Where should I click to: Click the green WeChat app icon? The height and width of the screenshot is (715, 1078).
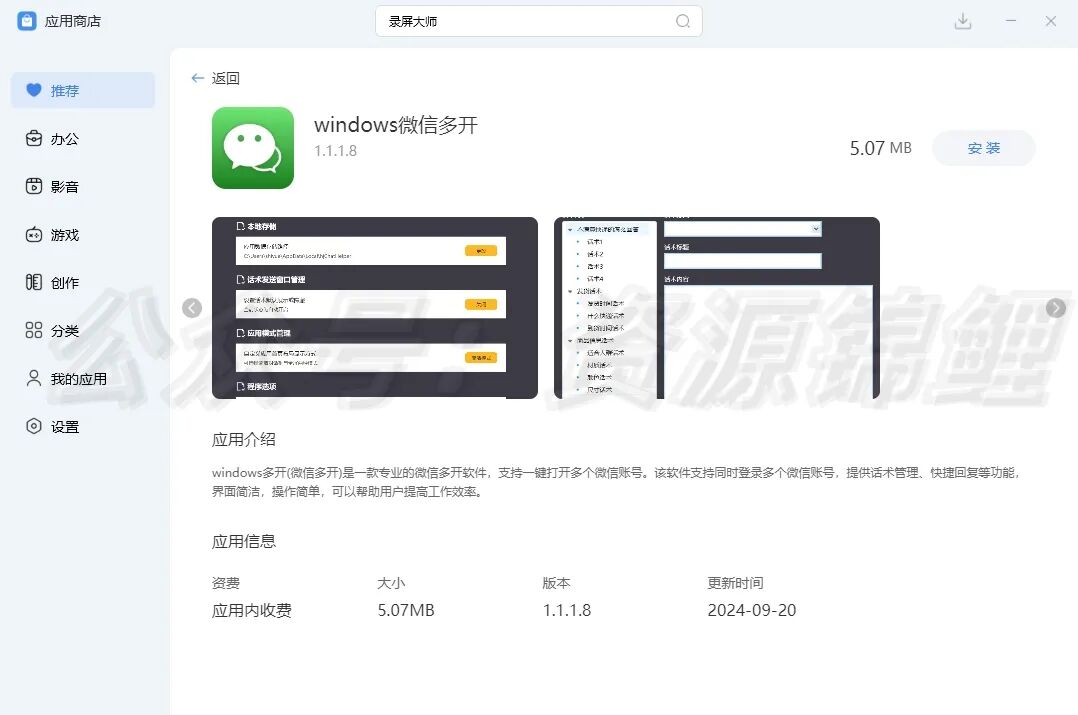tap(253, 148)
